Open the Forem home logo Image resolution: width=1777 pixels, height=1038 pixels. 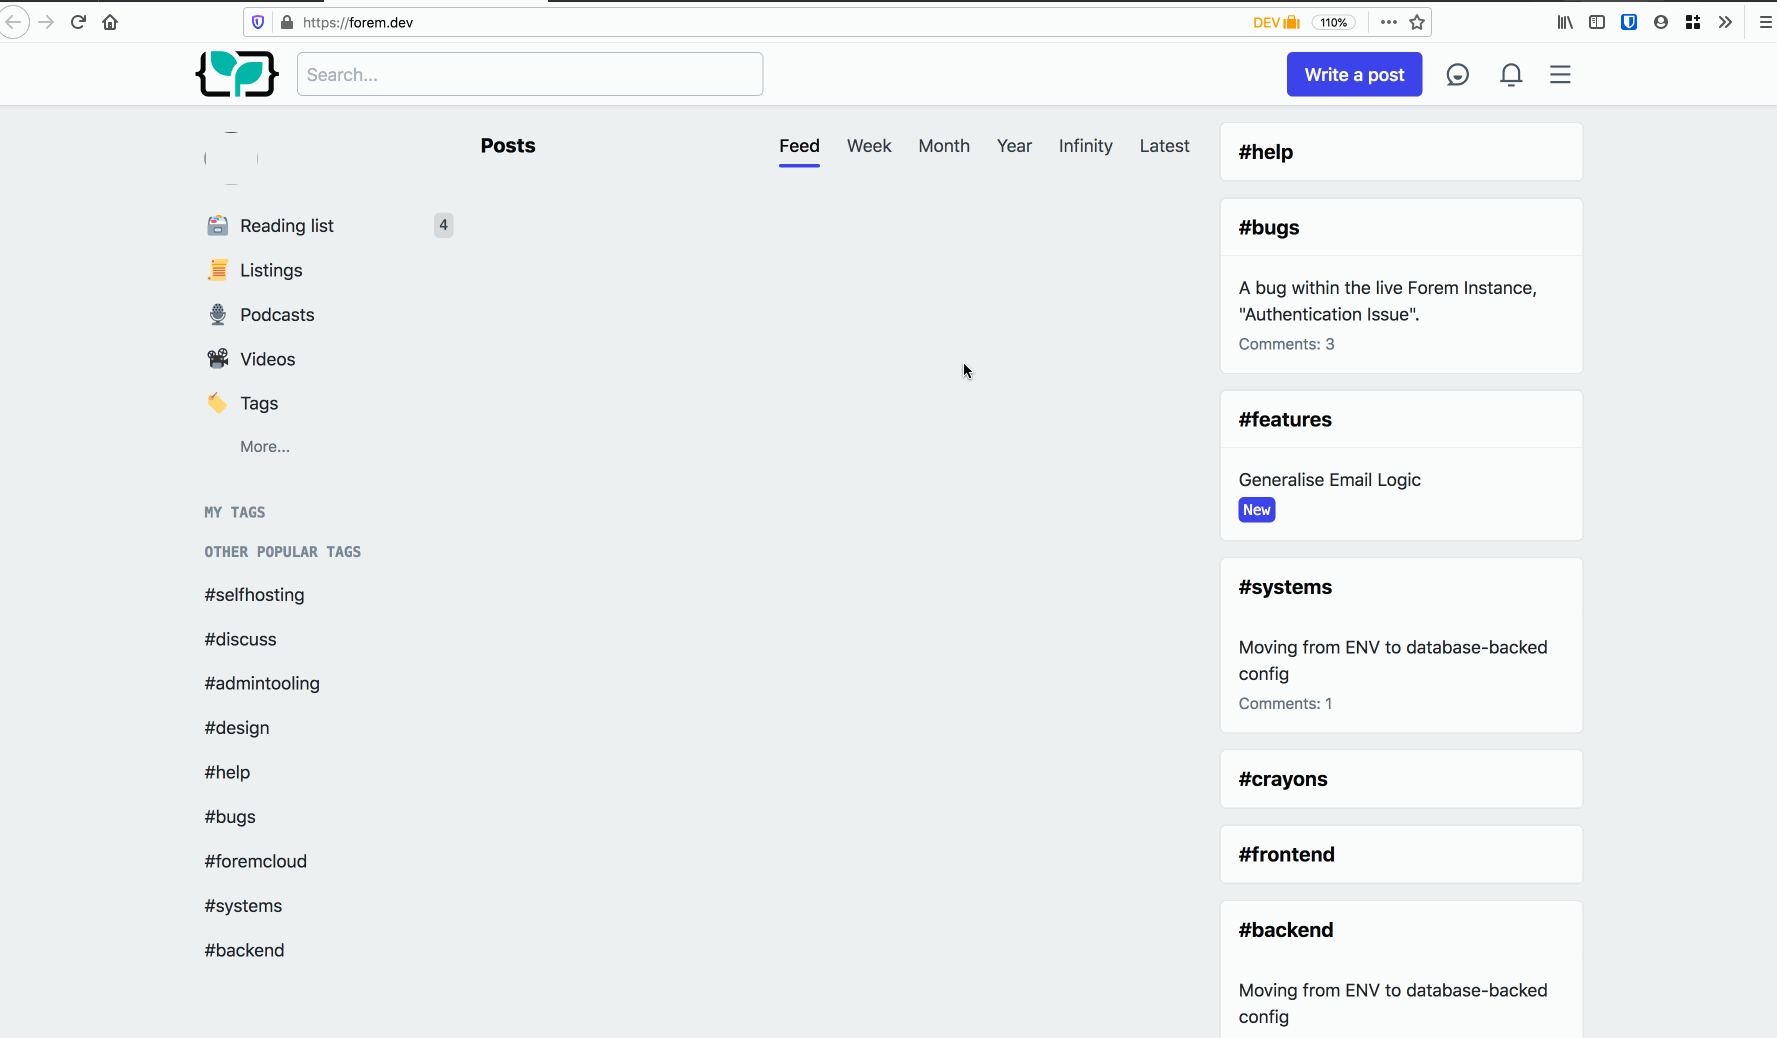coord(237,74)
